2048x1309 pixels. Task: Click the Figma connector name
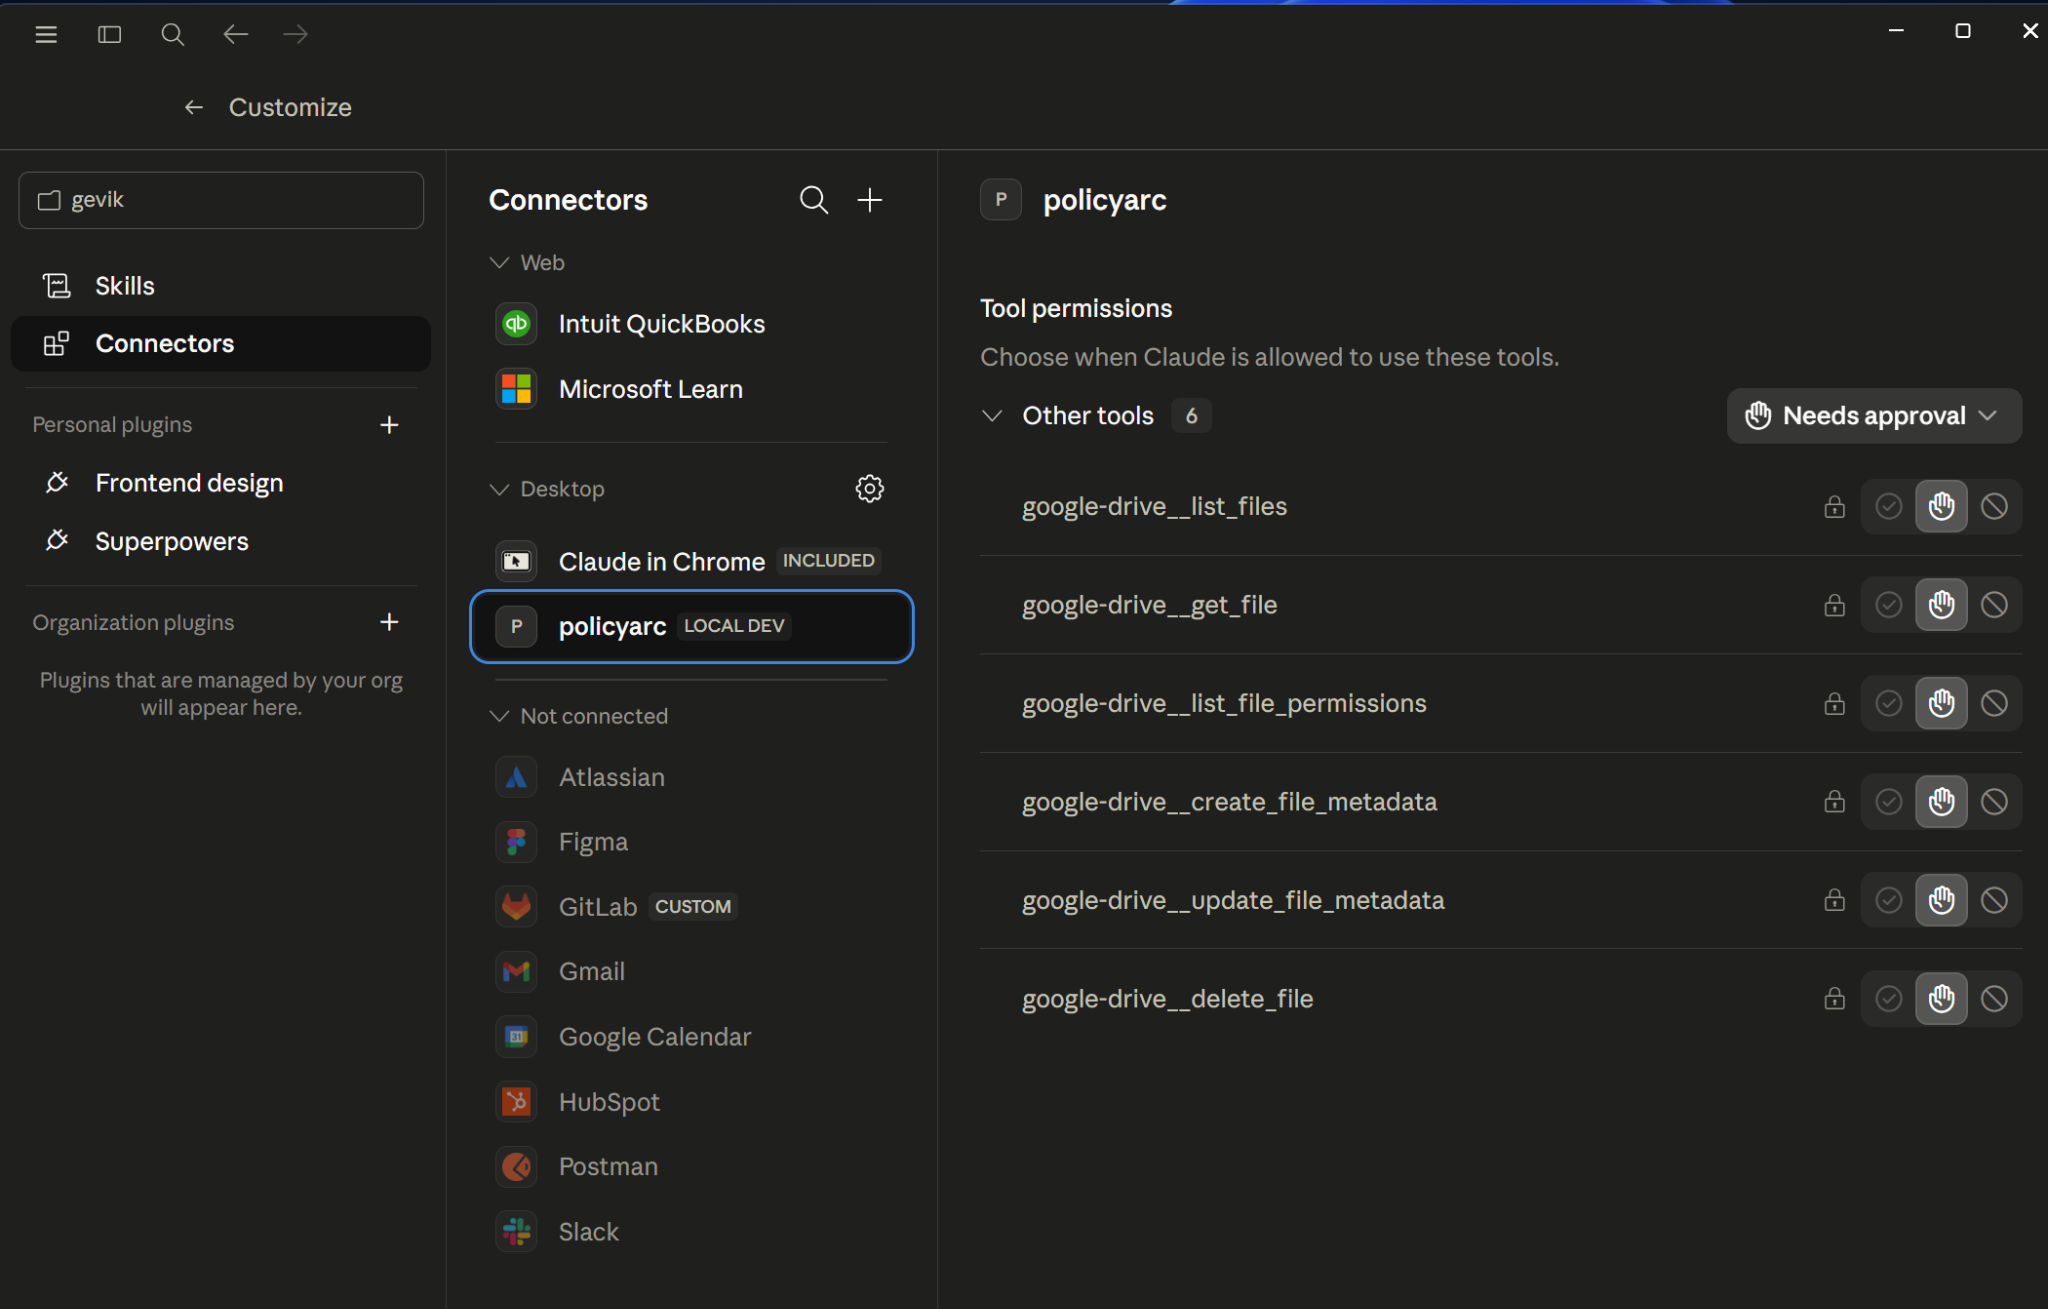tap(593, 842)
